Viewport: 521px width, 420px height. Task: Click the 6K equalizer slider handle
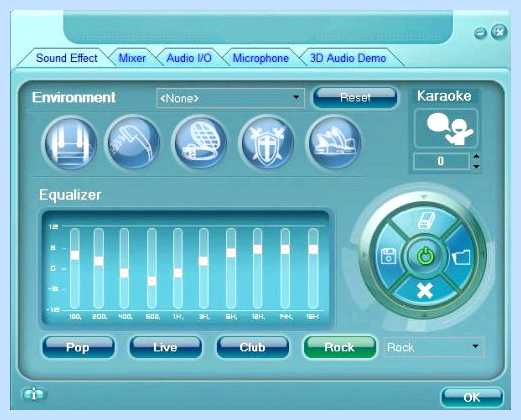coord(231,253)
